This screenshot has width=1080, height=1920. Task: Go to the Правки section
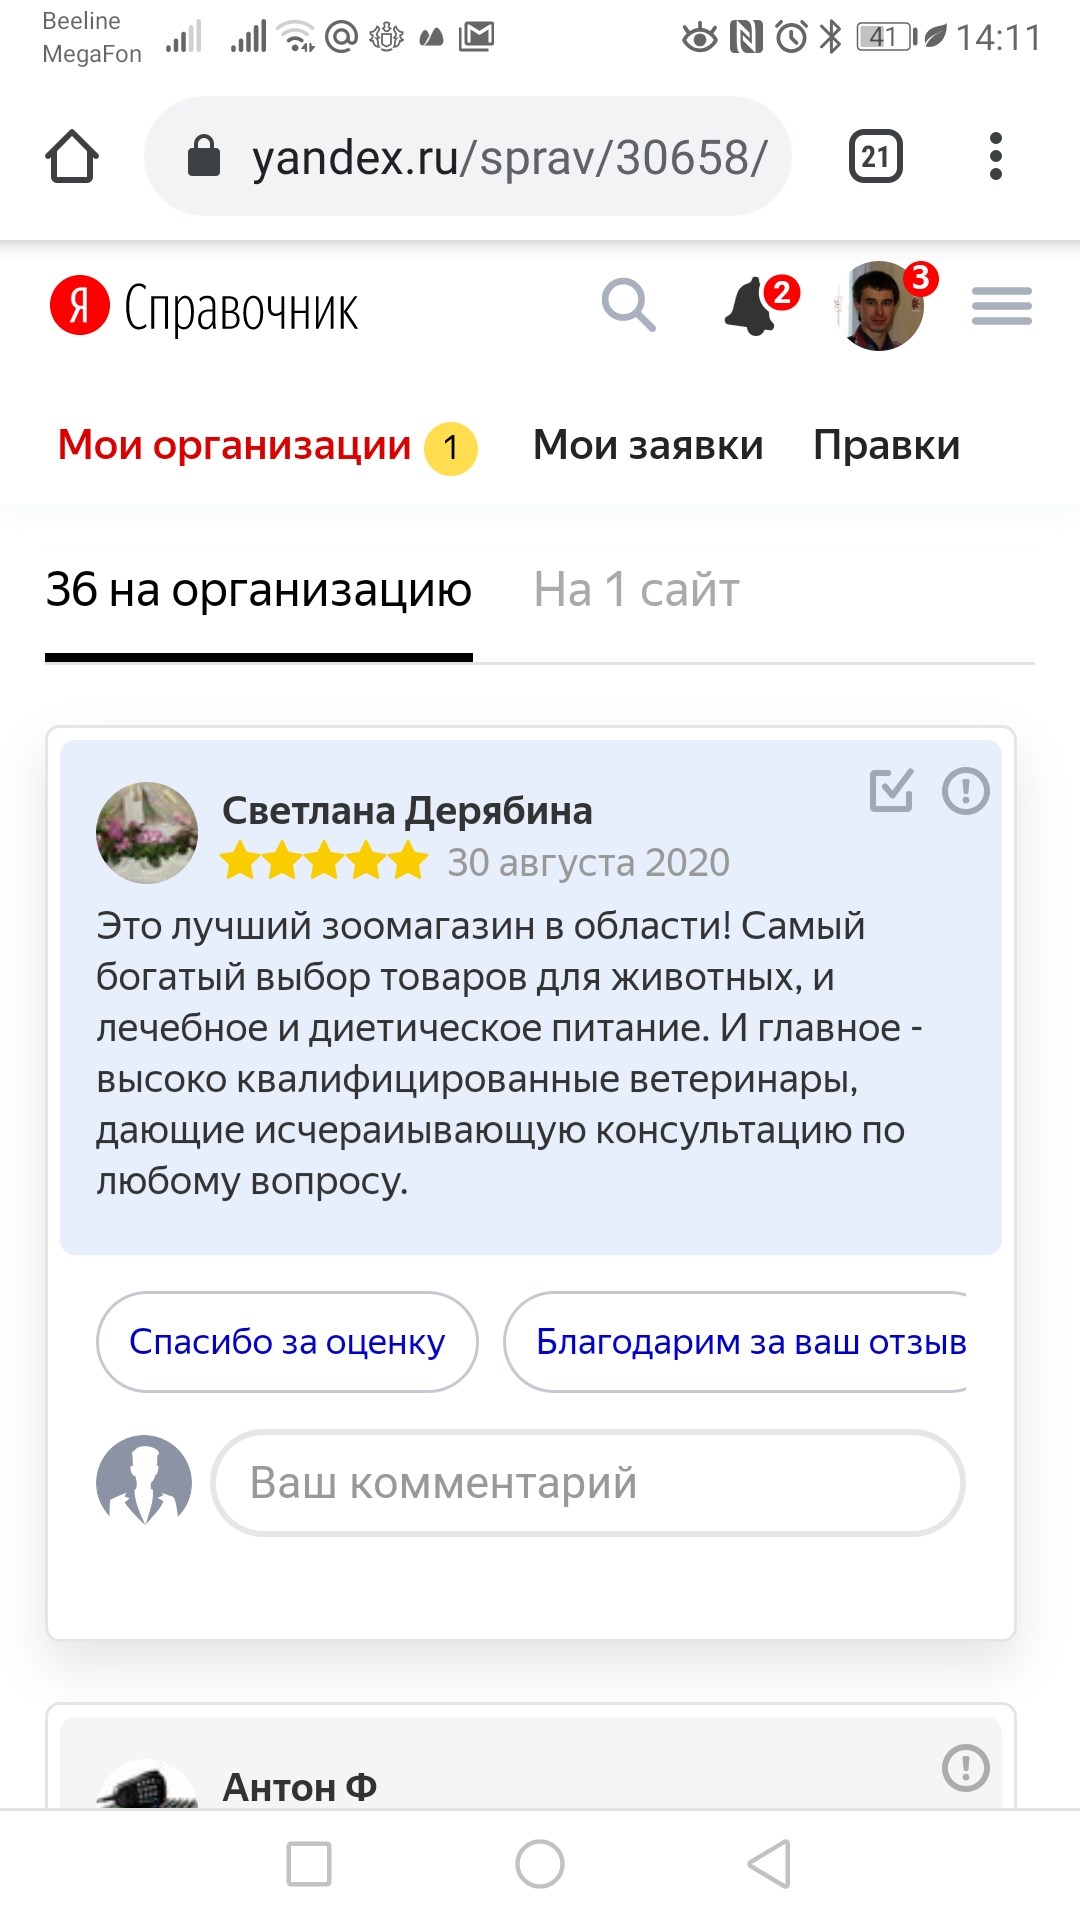point(887,446)
